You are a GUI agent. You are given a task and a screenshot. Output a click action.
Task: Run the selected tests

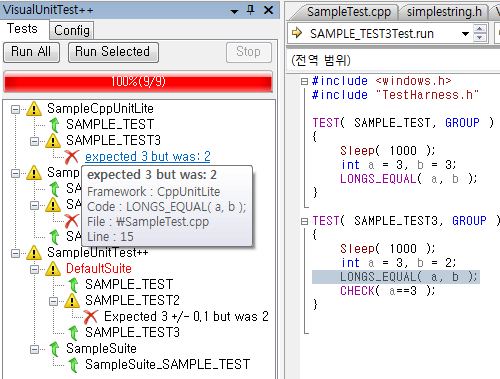113,52
